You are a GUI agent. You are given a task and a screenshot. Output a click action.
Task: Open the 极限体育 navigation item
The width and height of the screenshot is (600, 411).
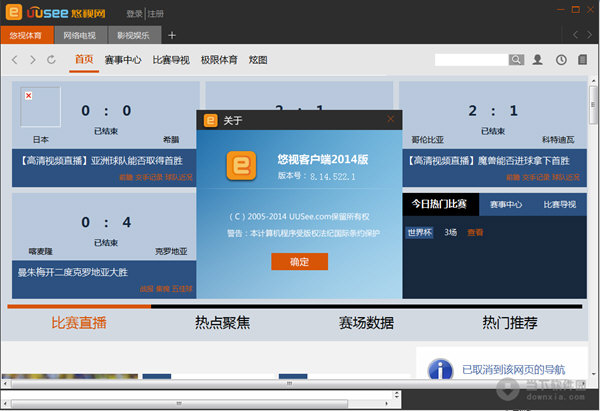pyautogui.click(x=219, y=60)
